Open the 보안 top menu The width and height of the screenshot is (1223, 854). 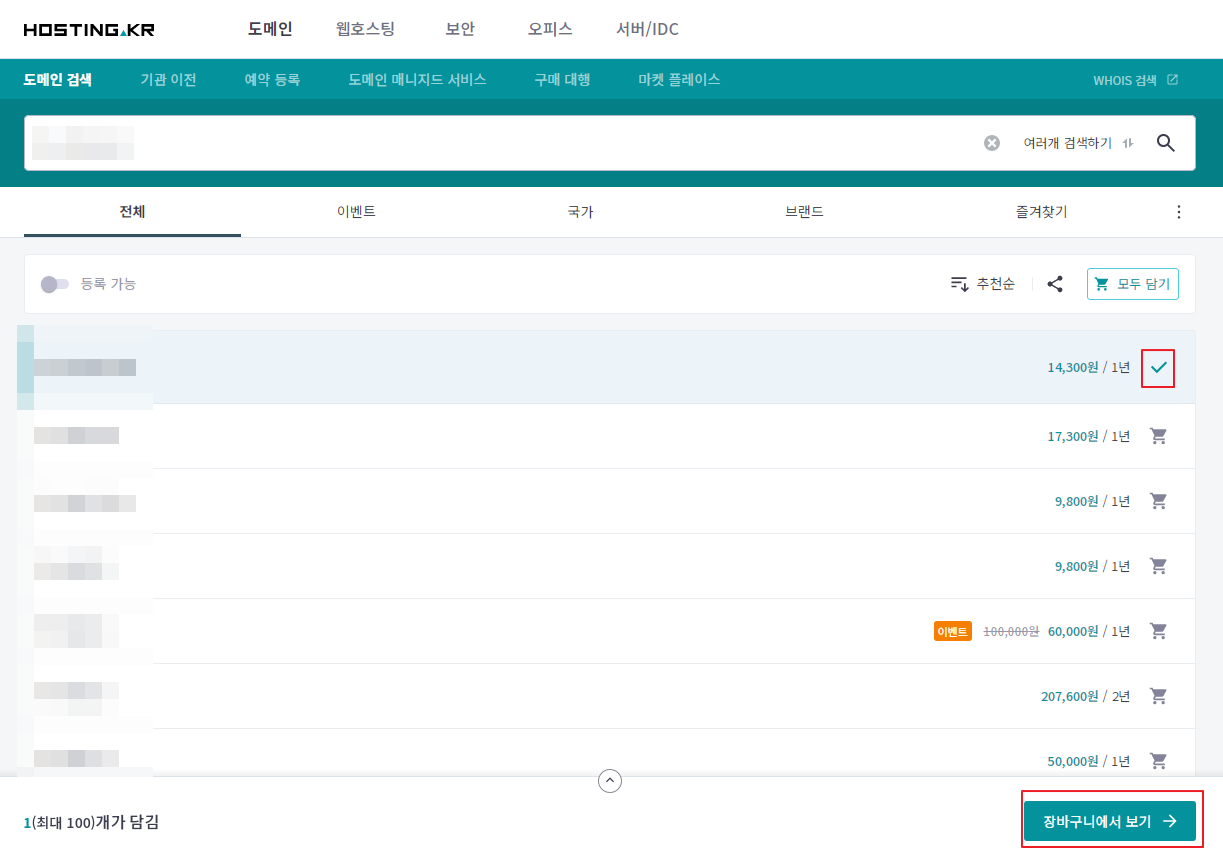[x=460, y=29]
